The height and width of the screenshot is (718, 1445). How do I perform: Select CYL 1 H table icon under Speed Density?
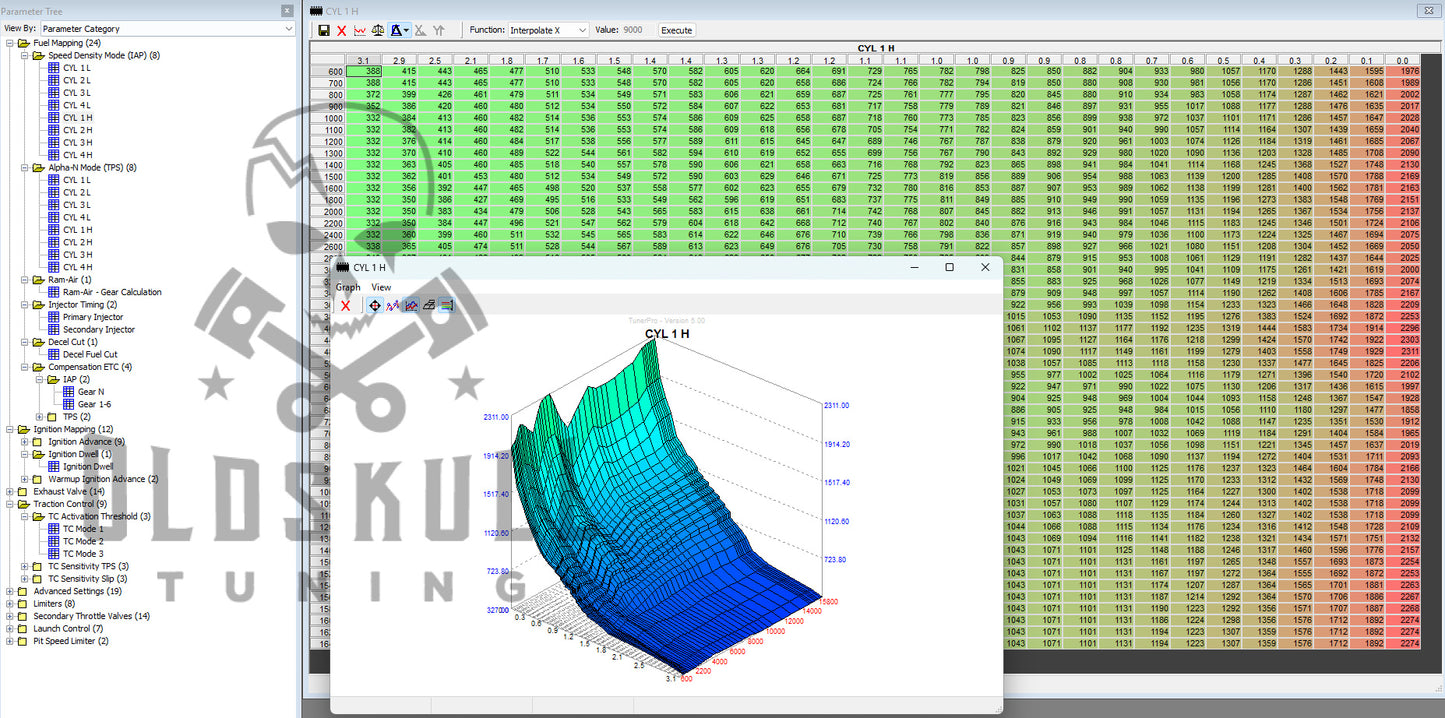(54, 118)
